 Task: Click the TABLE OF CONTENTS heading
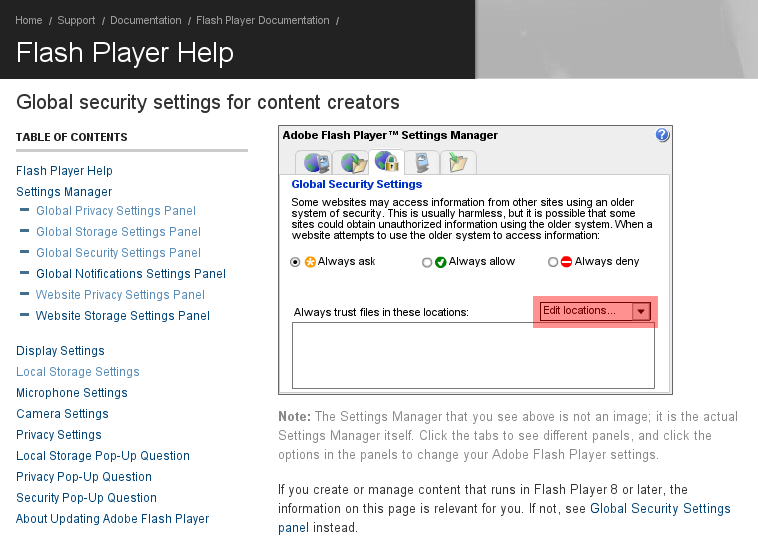coord(72,137)
